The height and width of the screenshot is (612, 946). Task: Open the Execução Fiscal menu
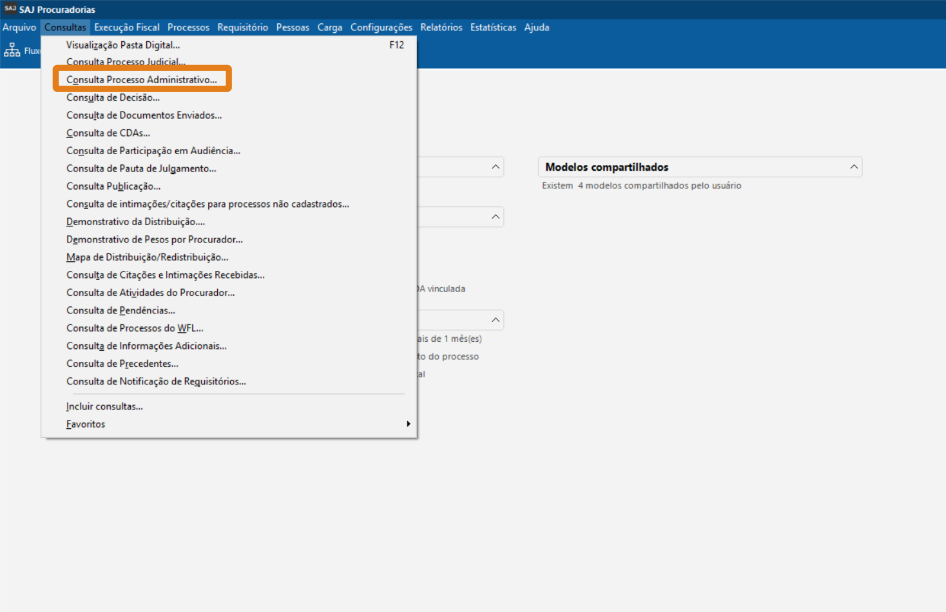pos(127,27)
